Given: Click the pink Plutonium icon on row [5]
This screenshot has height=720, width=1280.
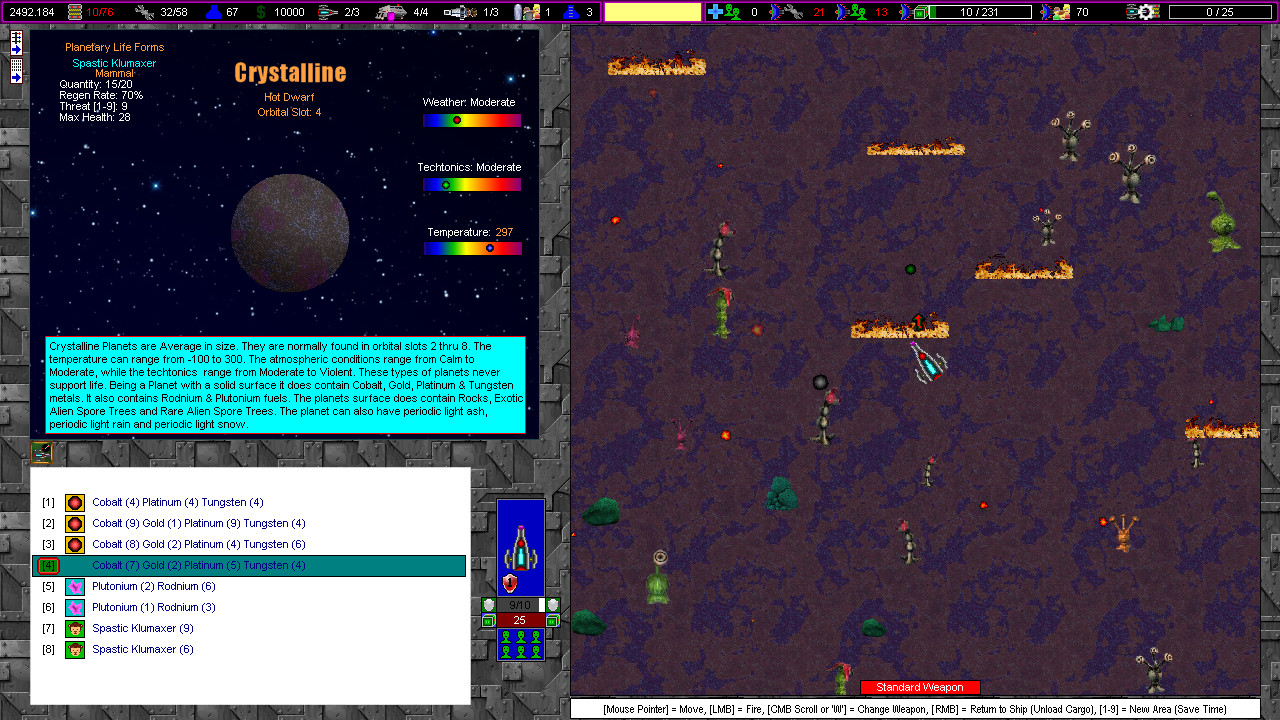Looking at the screenshot, I should pyautogui.click(x=74, y=586).
